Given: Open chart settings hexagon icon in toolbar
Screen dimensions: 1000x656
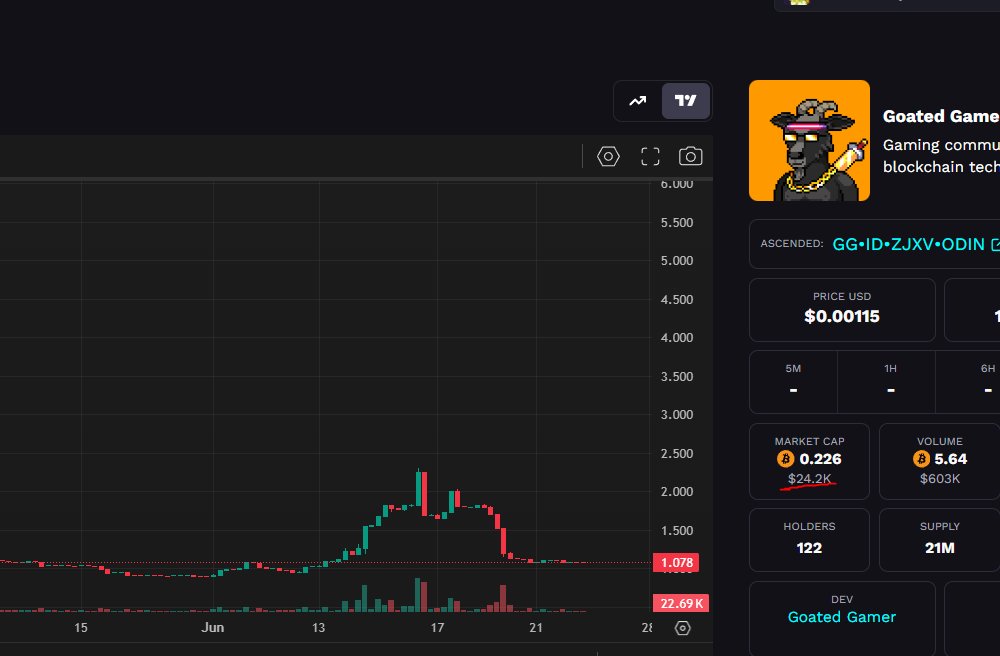Looking at the screenshot, I should point(608,156).
